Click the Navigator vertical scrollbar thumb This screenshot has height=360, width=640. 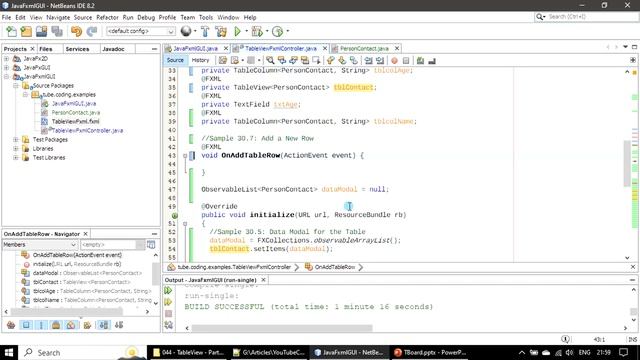click(x=156, y=273)
